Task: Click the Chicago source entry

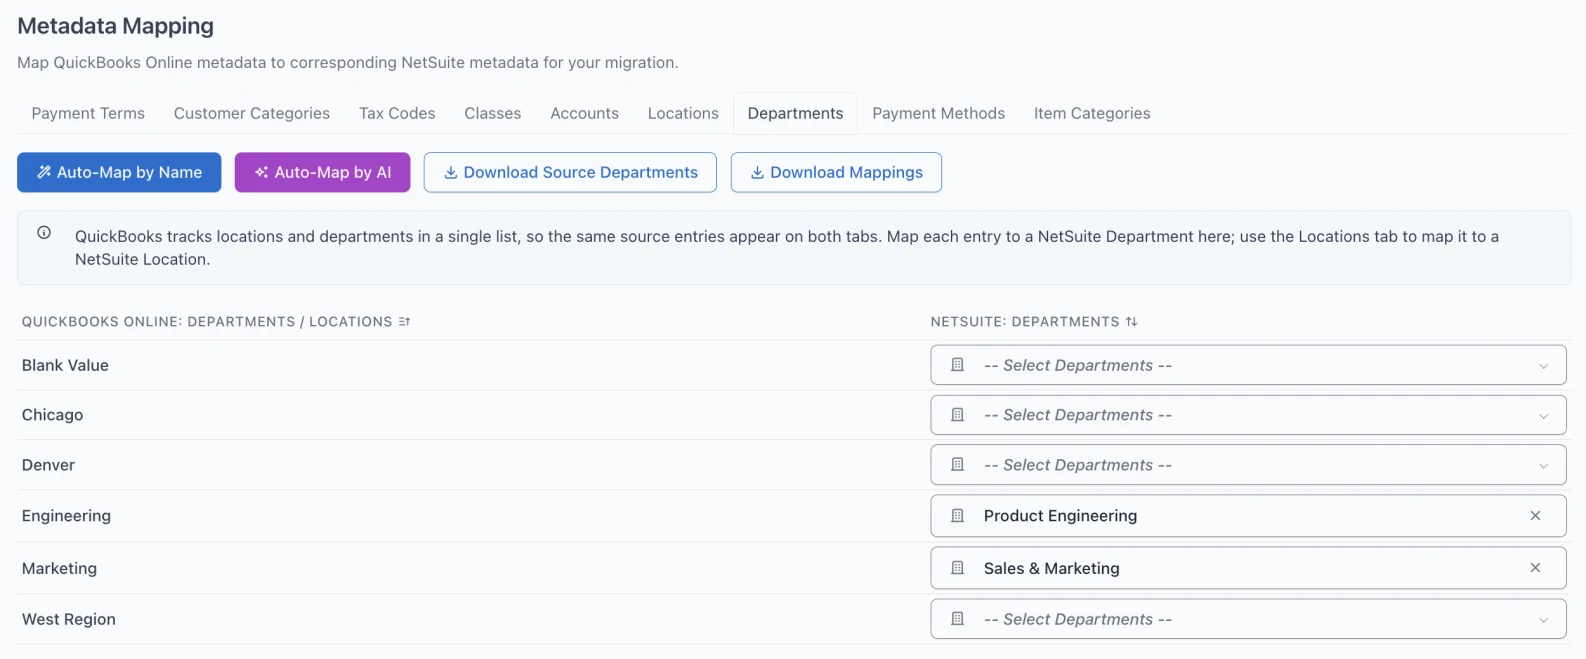Action: click(x=52, y=415)
